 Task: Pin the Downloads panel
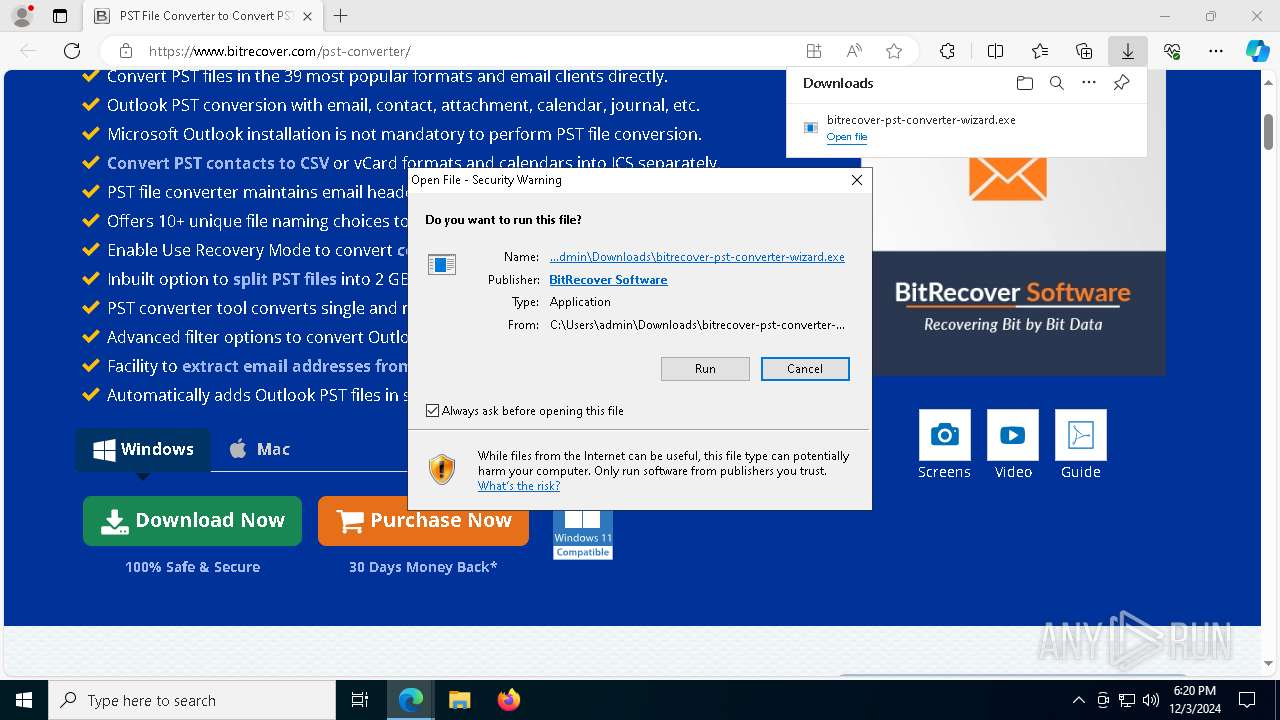point(1121,83)
